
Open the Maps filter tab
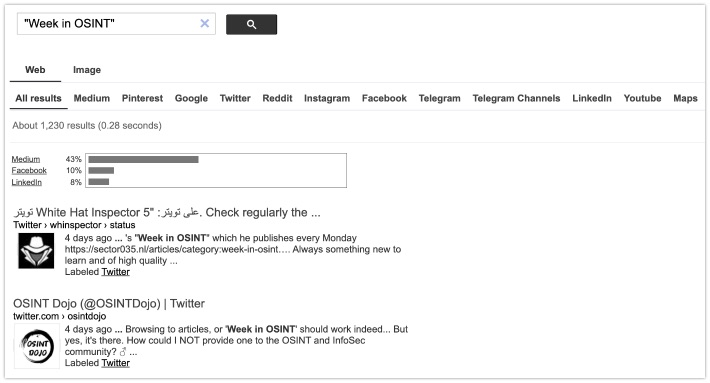click(x=685, y=98)
